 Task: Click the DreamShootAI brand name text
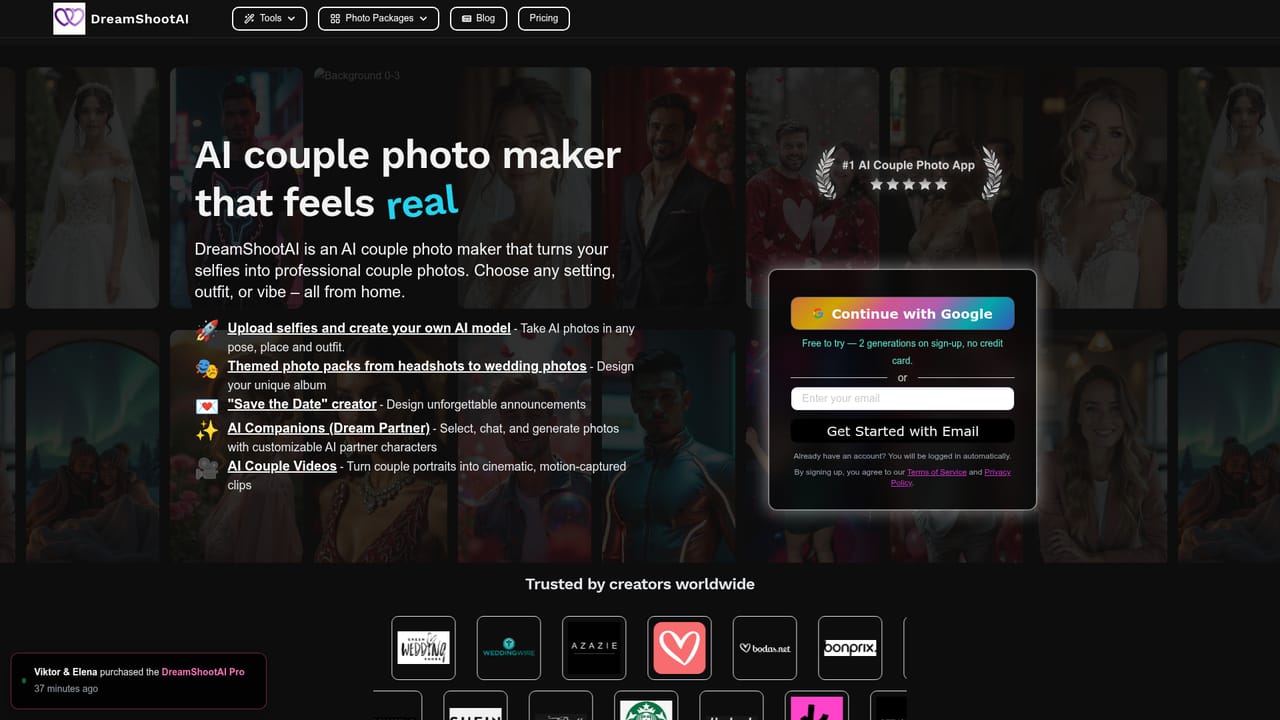(x=139, y=19)
